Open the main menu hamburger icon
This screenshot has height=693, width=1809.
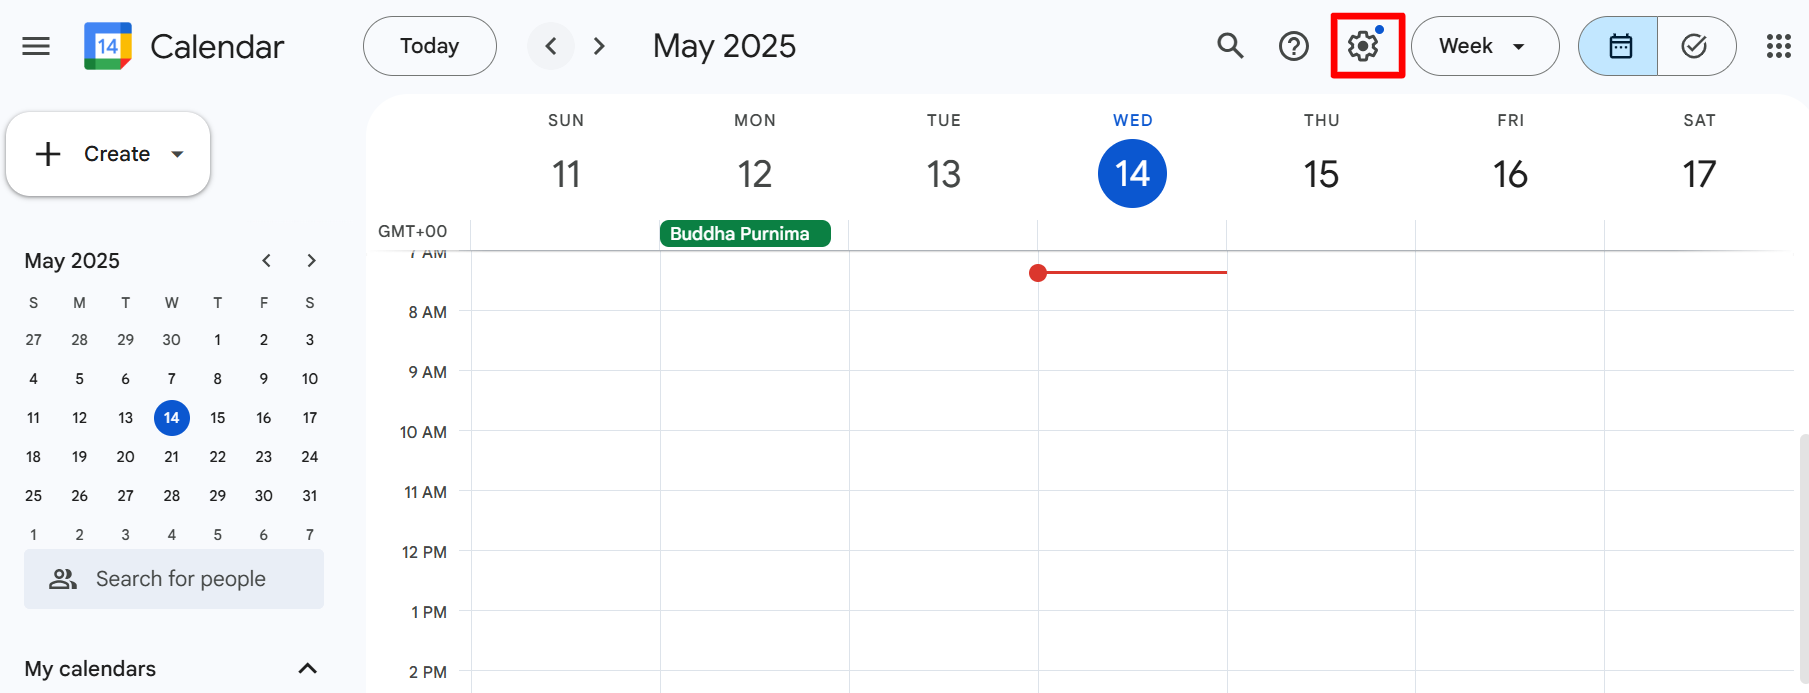(36, 46)
